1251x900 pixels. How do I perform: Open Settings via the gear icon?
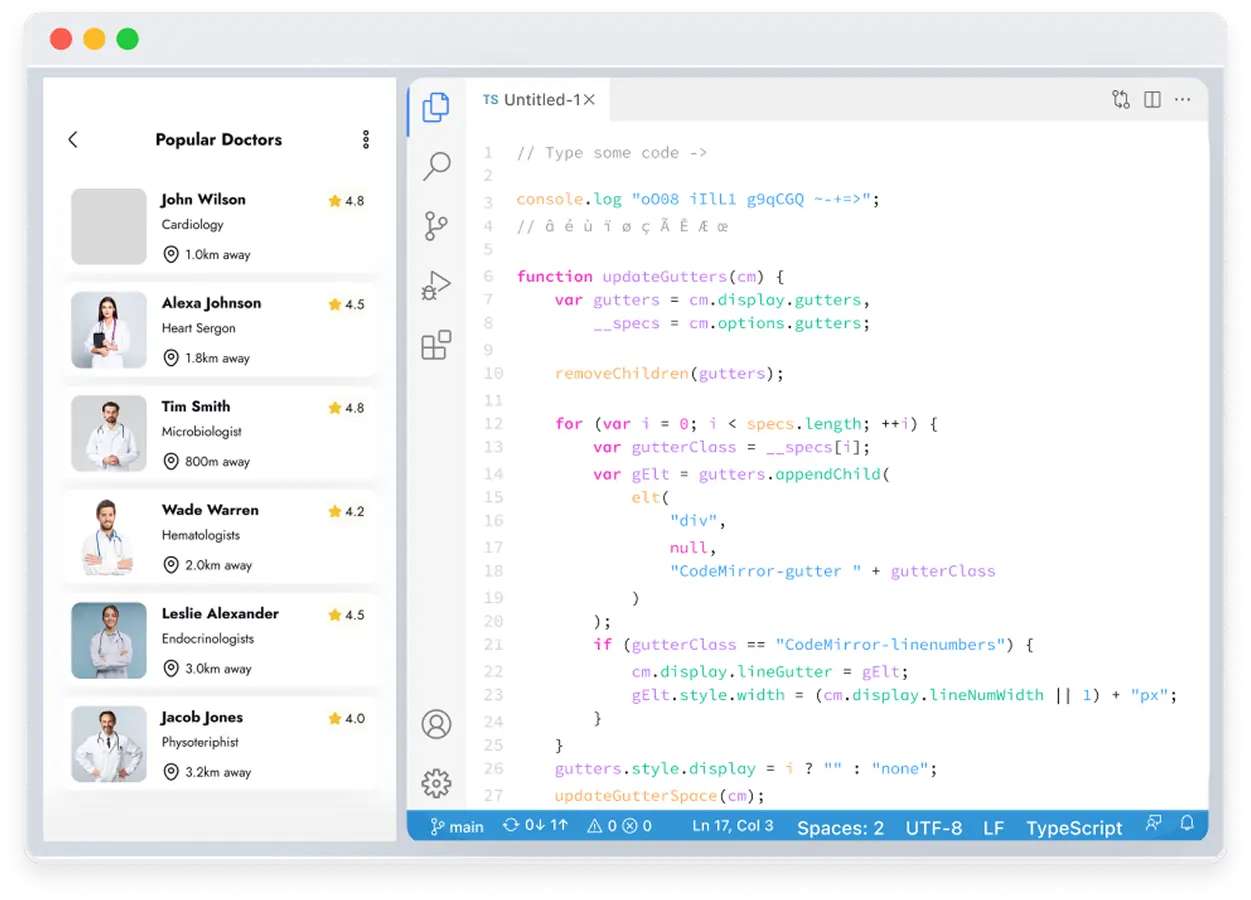[x=435, y=783]
